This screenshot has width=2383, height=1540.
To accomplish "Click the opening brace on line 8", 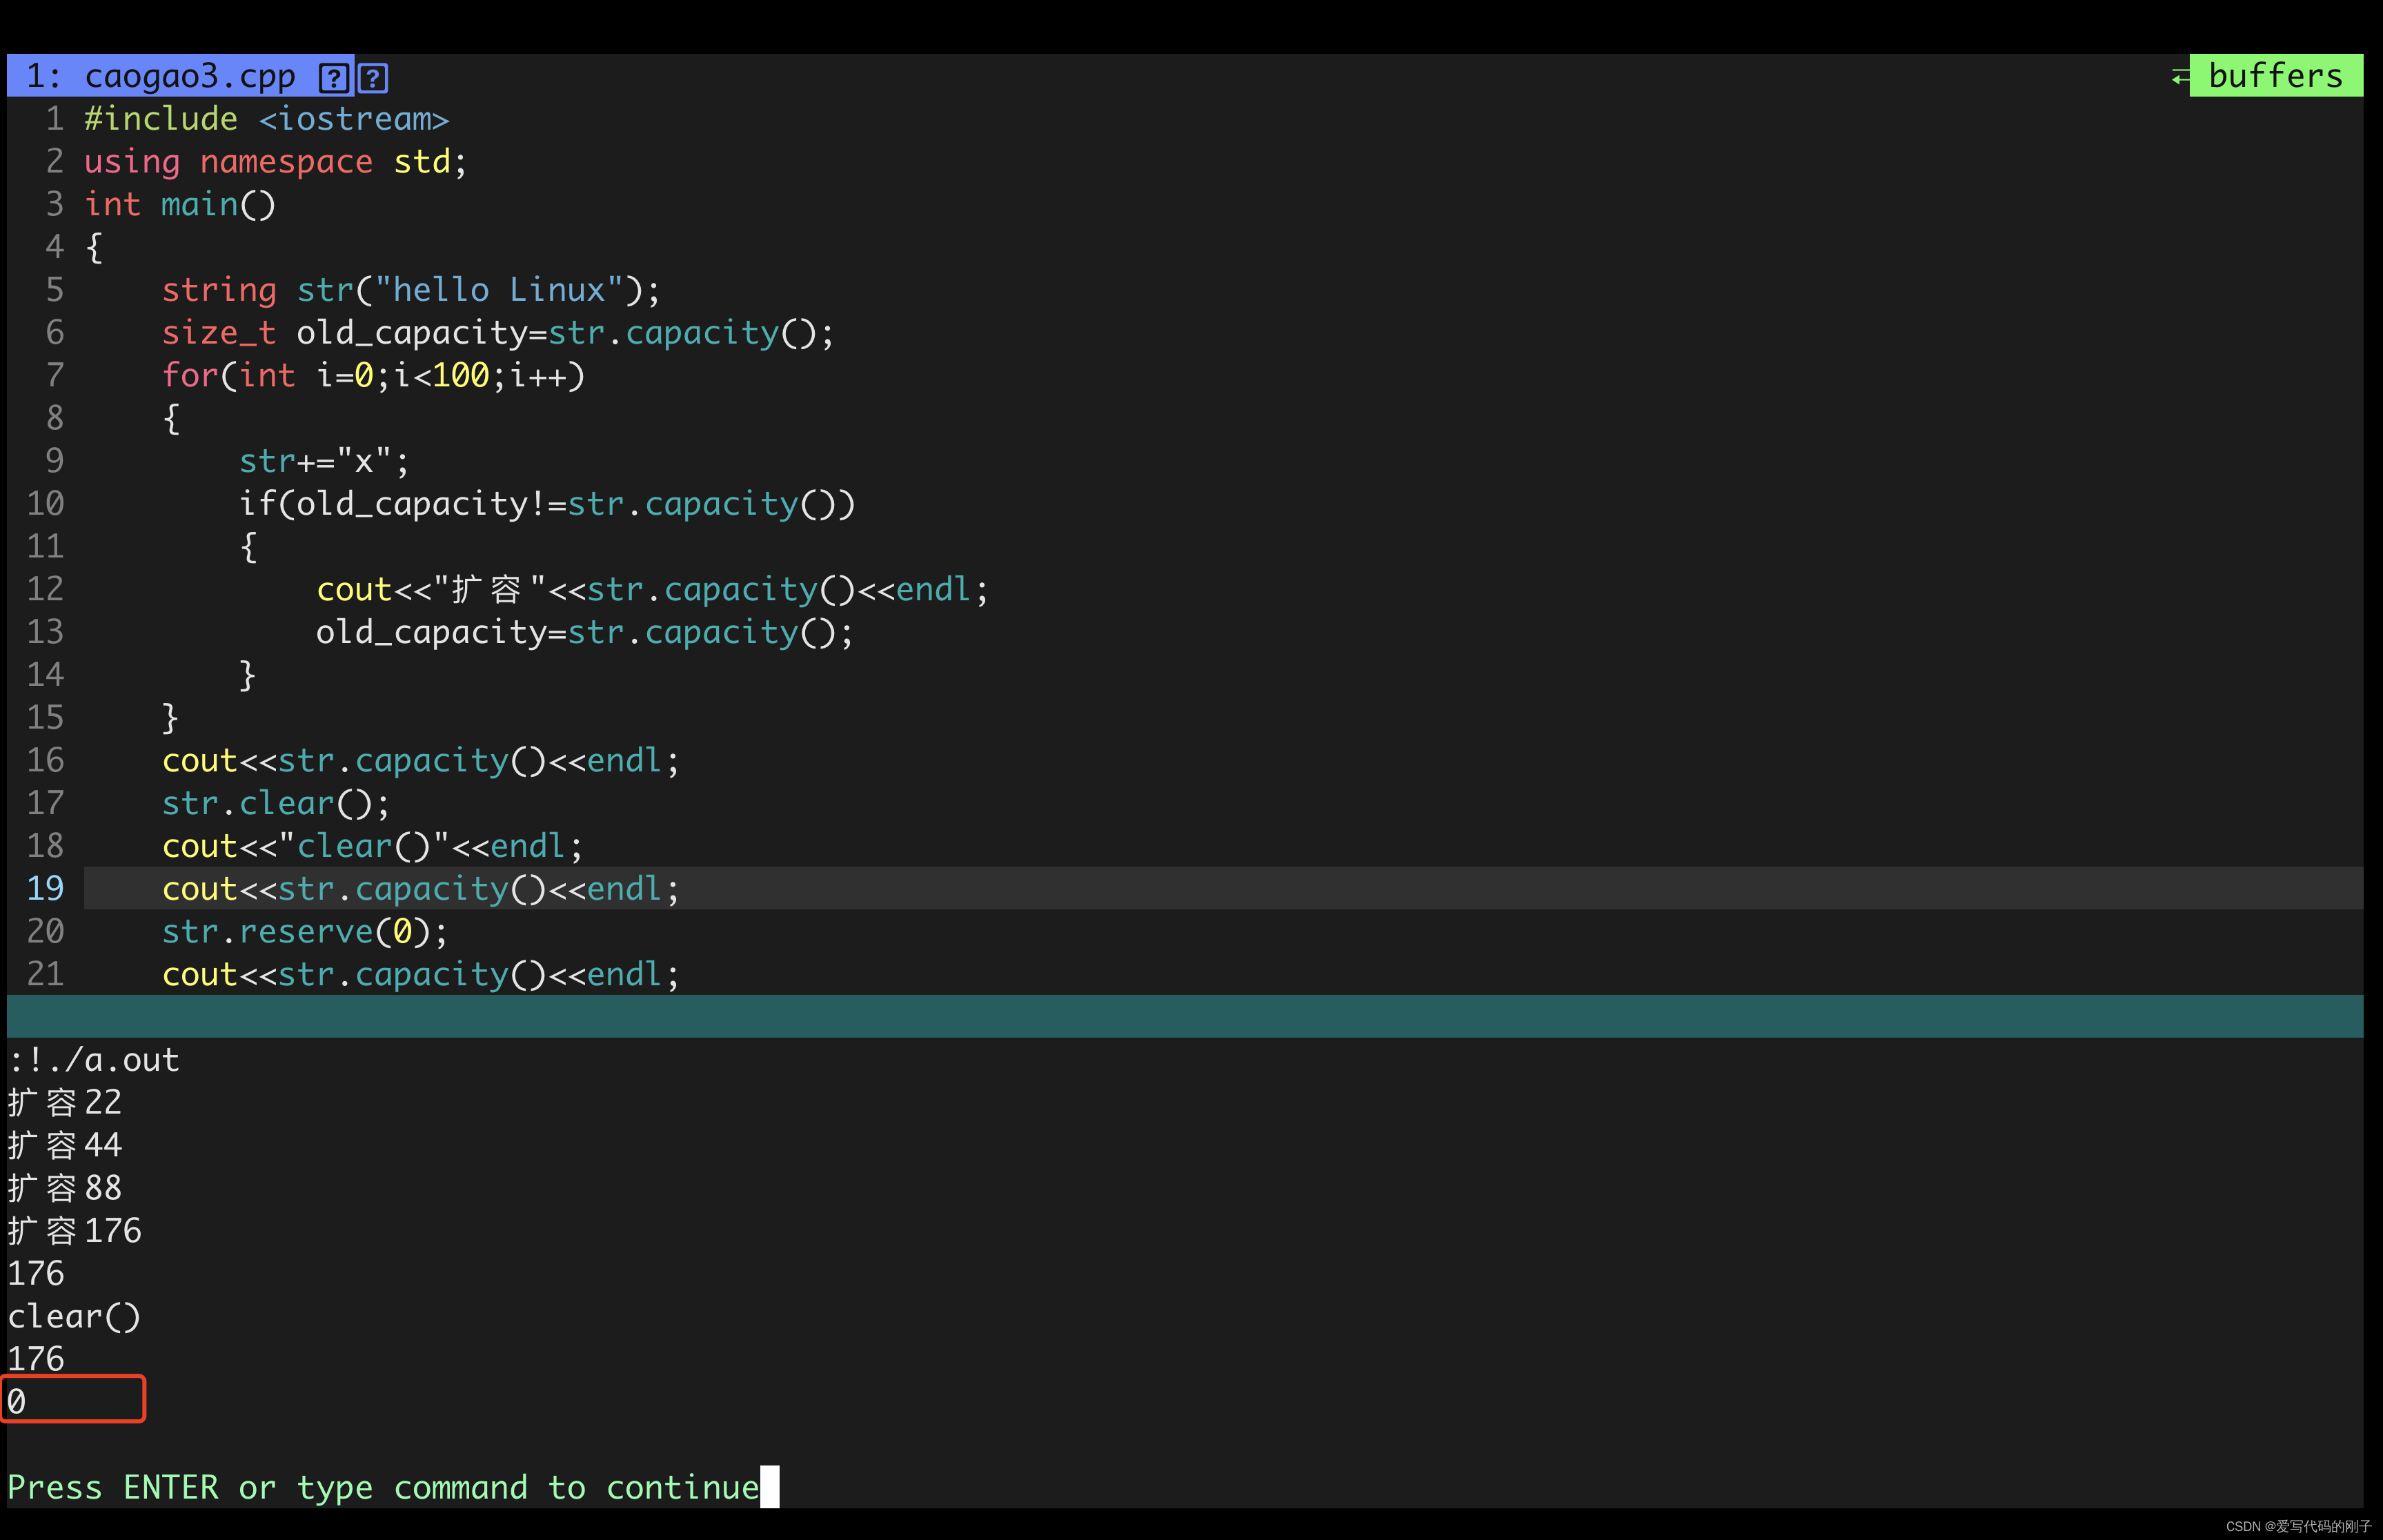I will point(171,418).
